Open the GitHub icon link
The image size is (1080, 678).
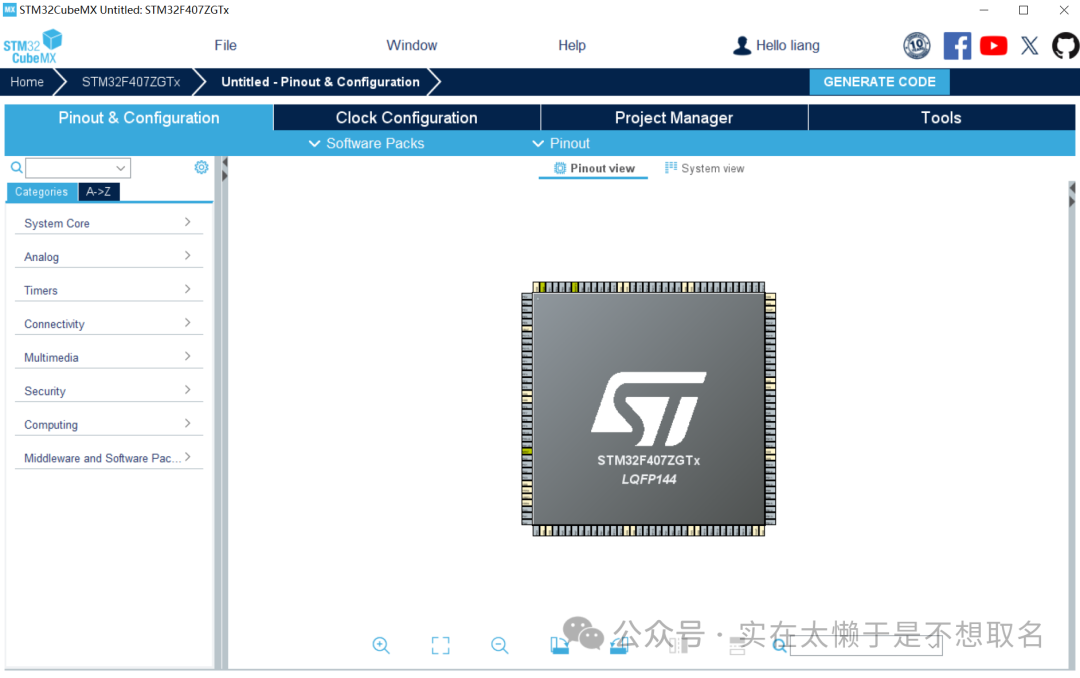1065,46
